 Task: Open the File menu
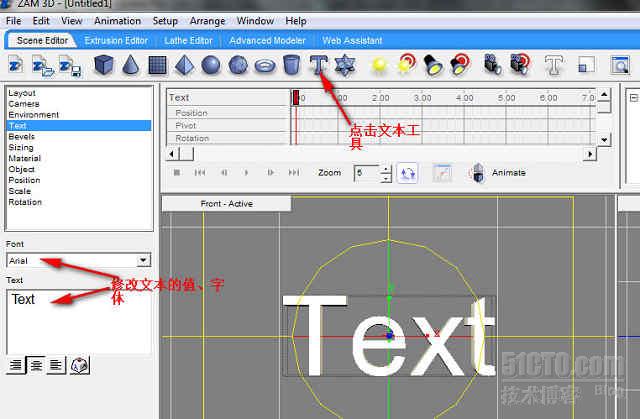tap(13, 21)
